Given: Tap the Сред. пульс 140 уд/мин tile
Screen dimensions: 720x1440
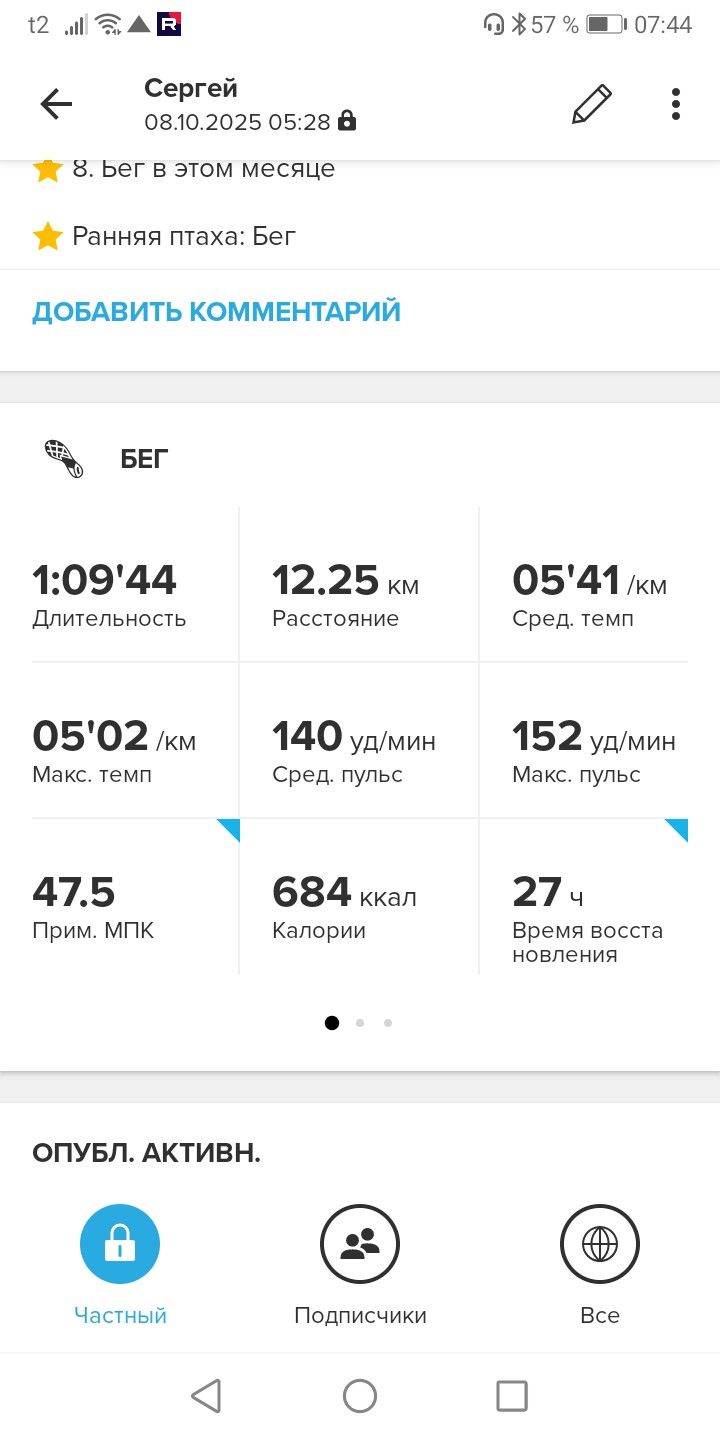Looking at the screenshot, I should click(x=359, y=741).
